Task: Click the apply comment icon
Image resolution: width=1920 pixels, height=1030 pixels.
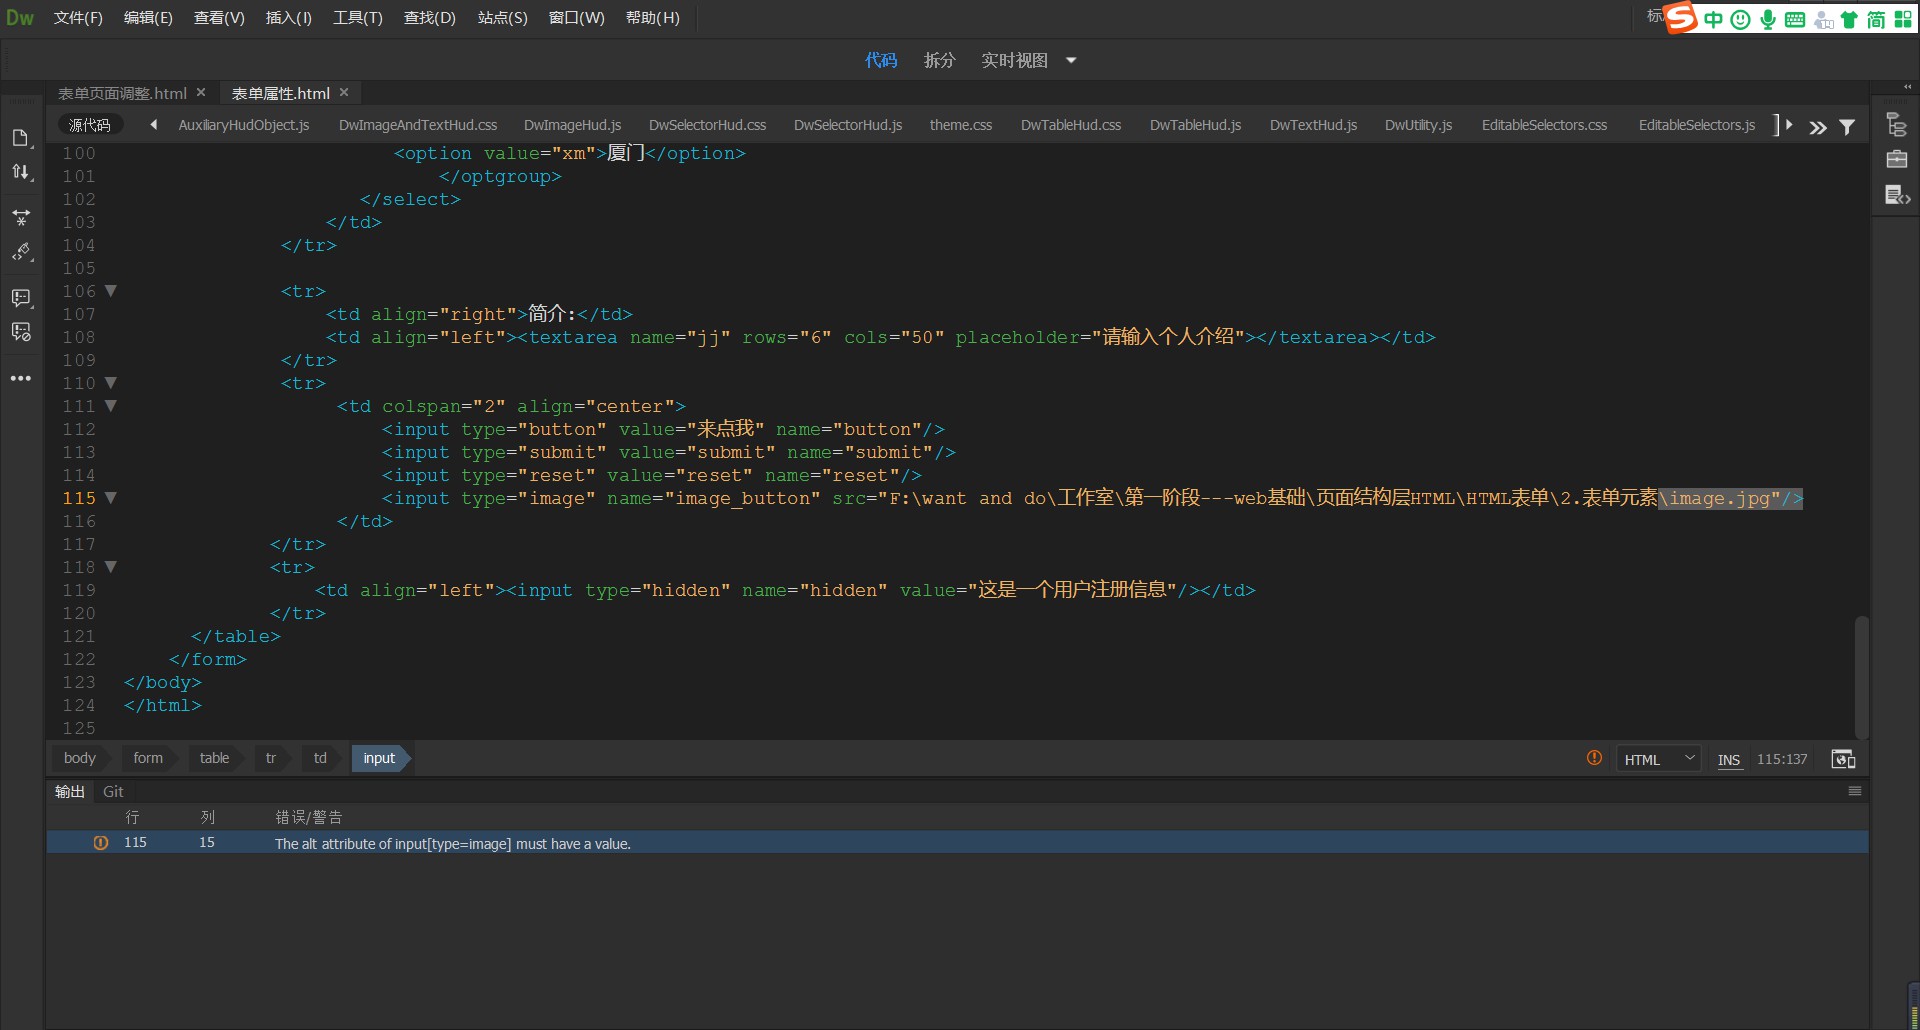Action: click(x=21, y=298)
